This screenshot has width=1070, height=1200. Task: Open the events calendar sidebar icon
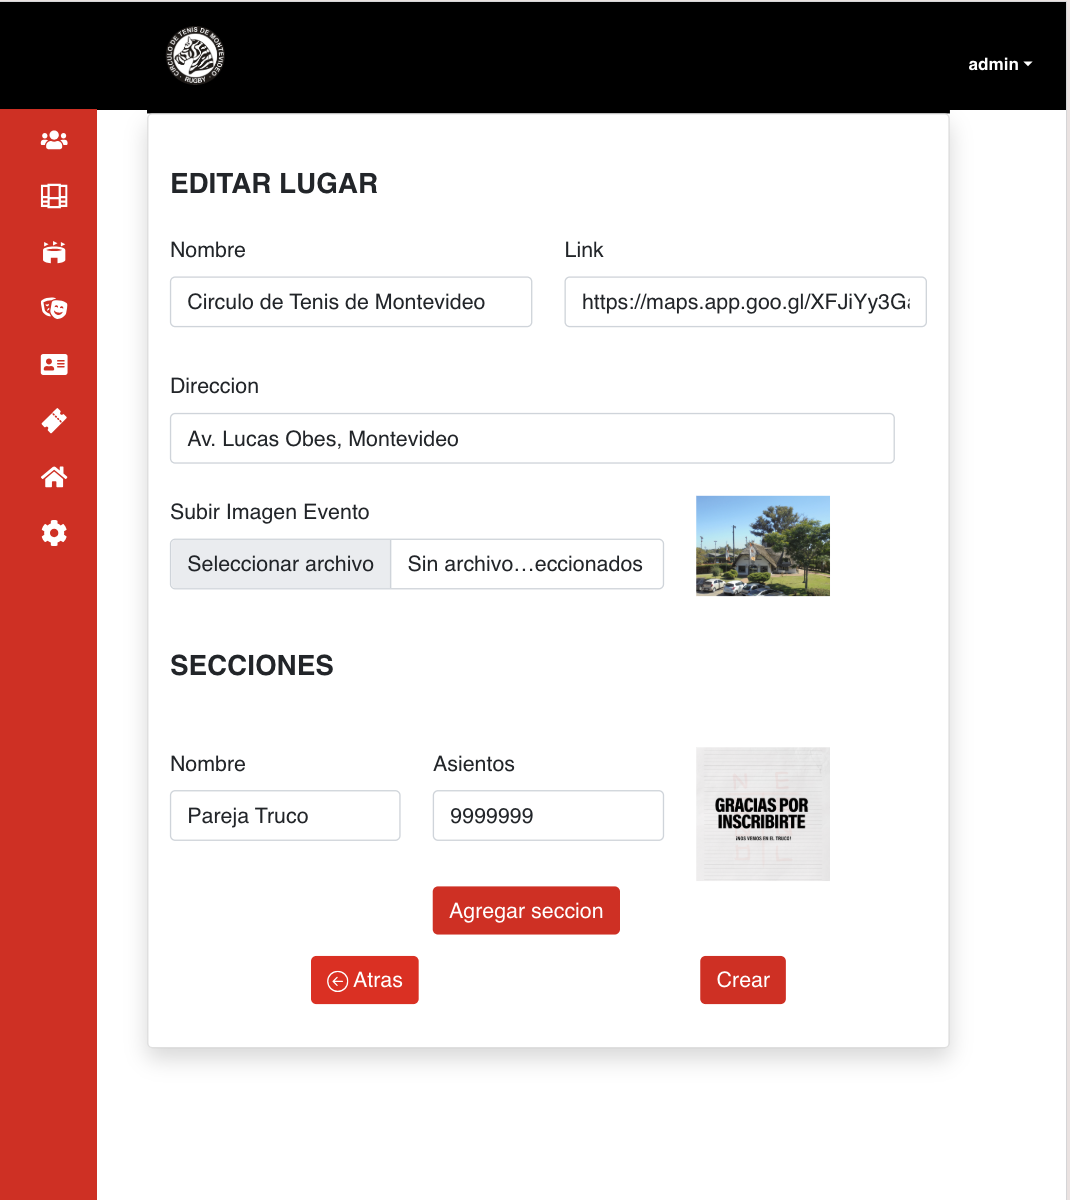click(x=54, y=252)
